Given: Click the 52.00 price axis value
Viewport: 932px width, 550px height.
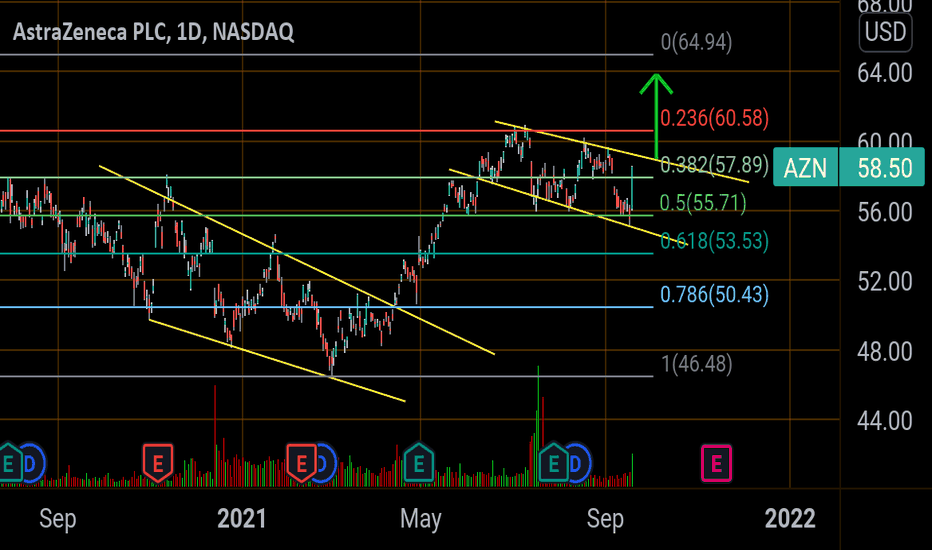Looking at the screenshot, I should pyautogui.click(x=884, y=281).
